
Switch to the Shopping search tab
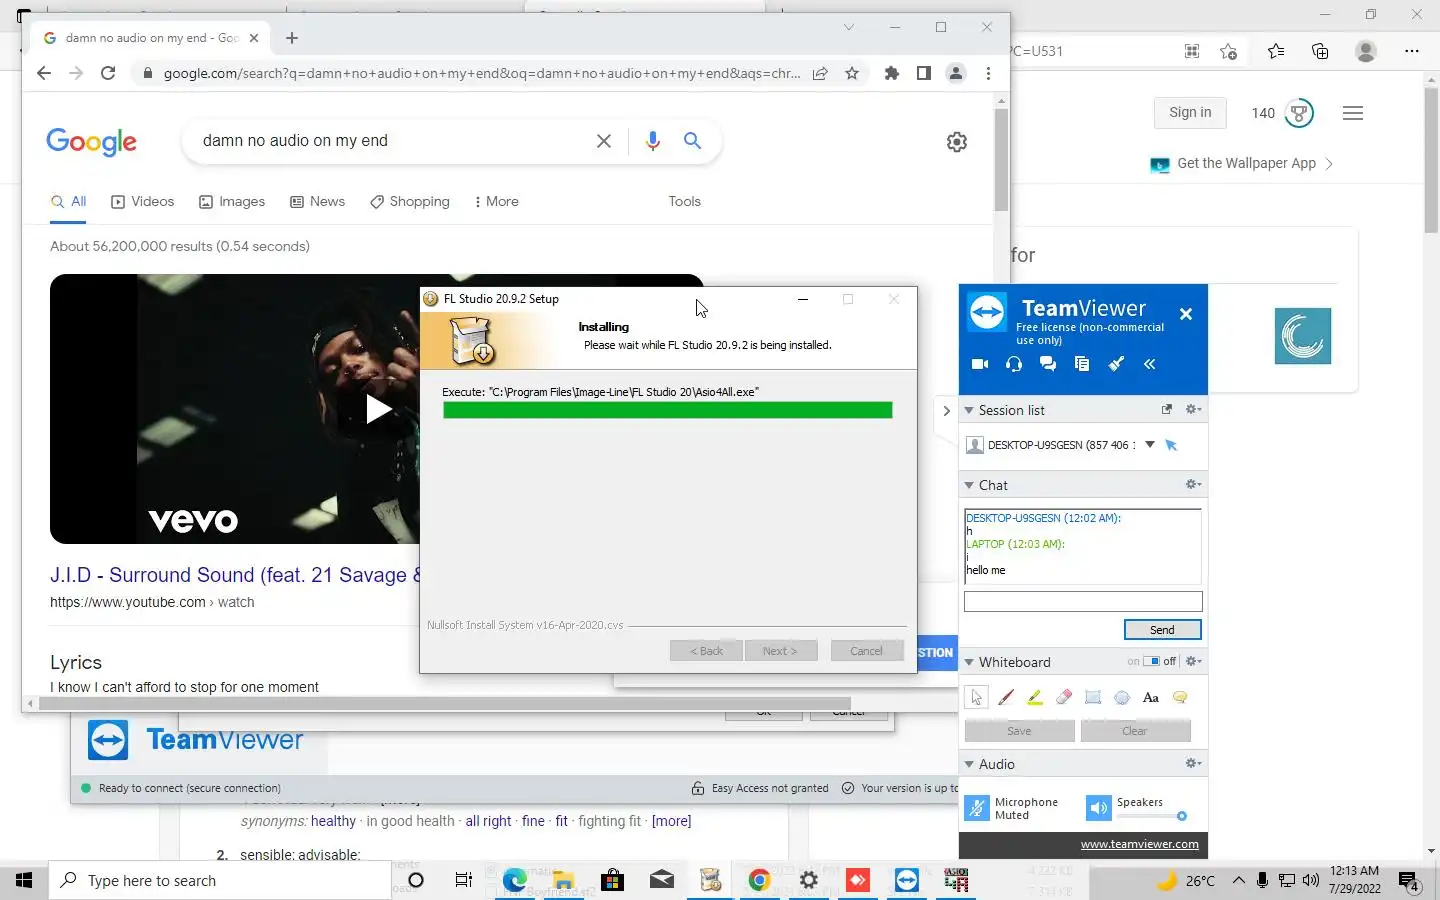410,201
